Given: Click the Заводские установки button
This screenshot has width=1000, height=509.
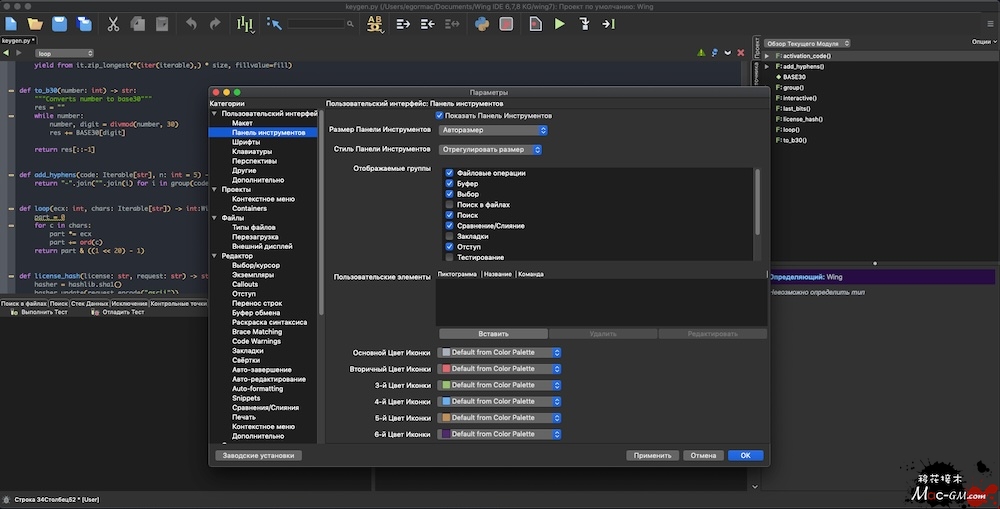Looking at the screenshot, I should coord(258,455).
